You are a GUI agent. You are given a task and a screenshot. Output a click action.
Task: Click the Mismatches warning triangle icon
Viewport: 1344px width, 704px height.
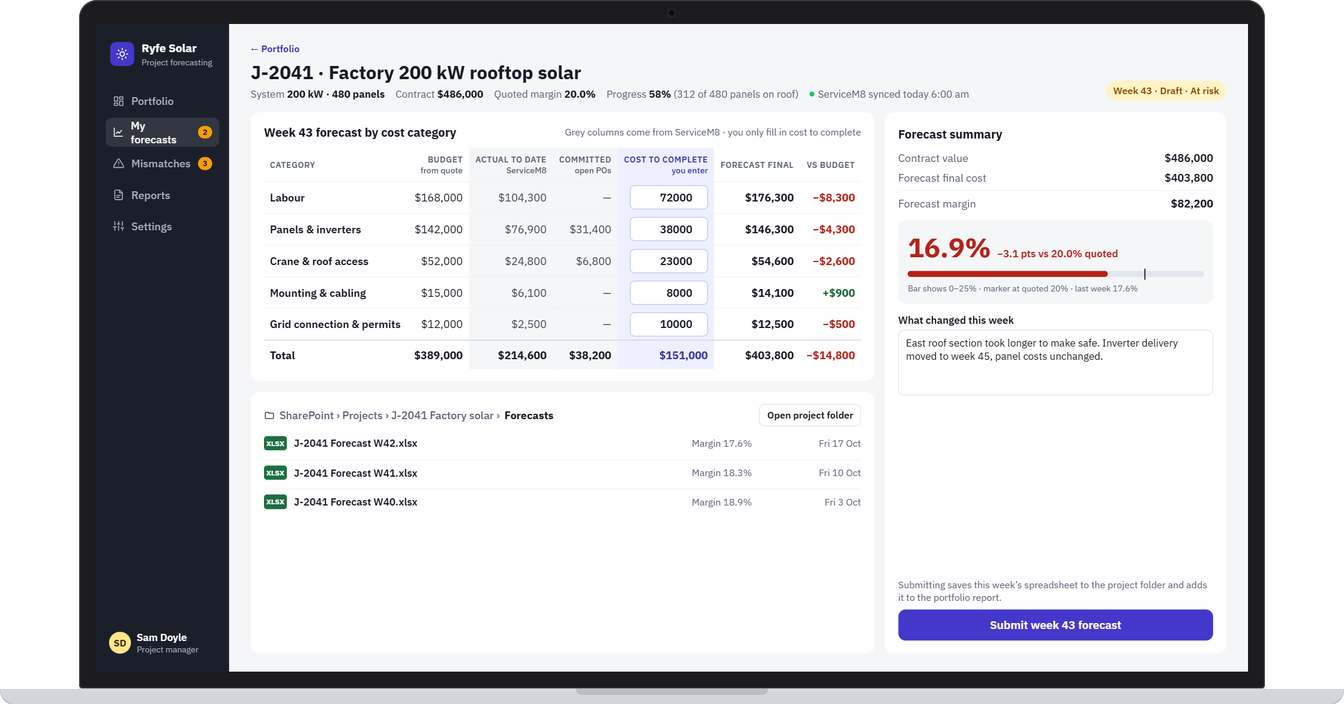pos(118,164)
